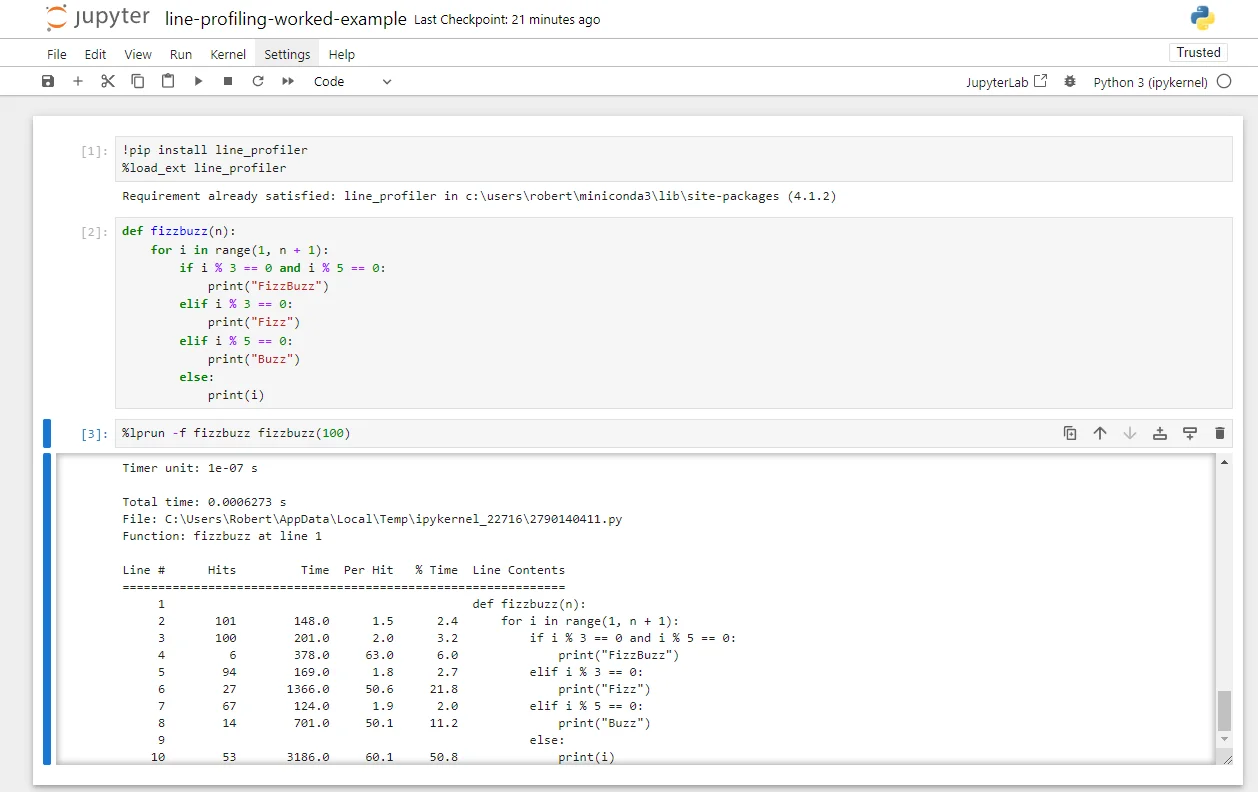This screenshot has height=792, width=1258.
Task: Click the File path line in output
Action: 372,519
